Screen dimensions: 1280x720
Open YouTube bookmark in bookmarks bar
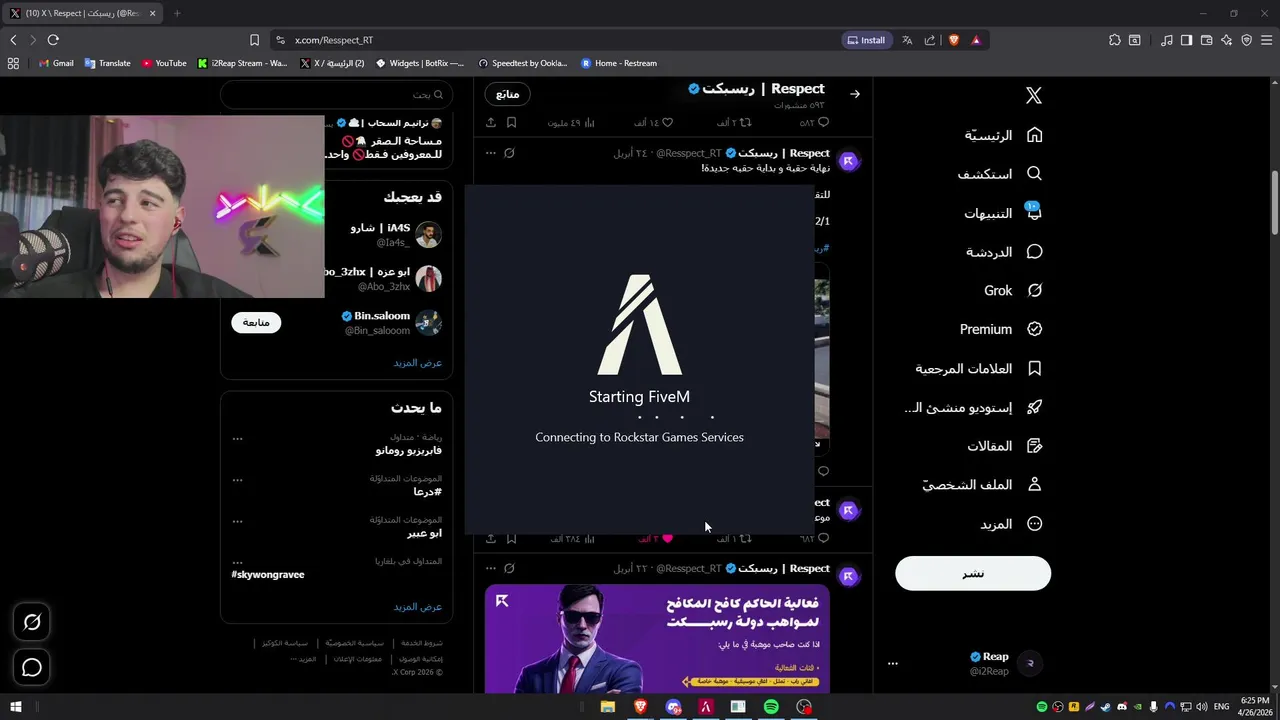click(164, 63)
